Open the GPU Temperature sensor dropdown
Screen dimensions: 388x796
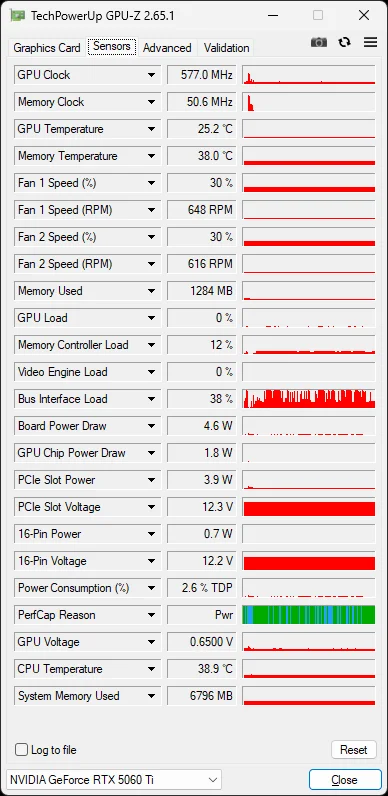151,129
